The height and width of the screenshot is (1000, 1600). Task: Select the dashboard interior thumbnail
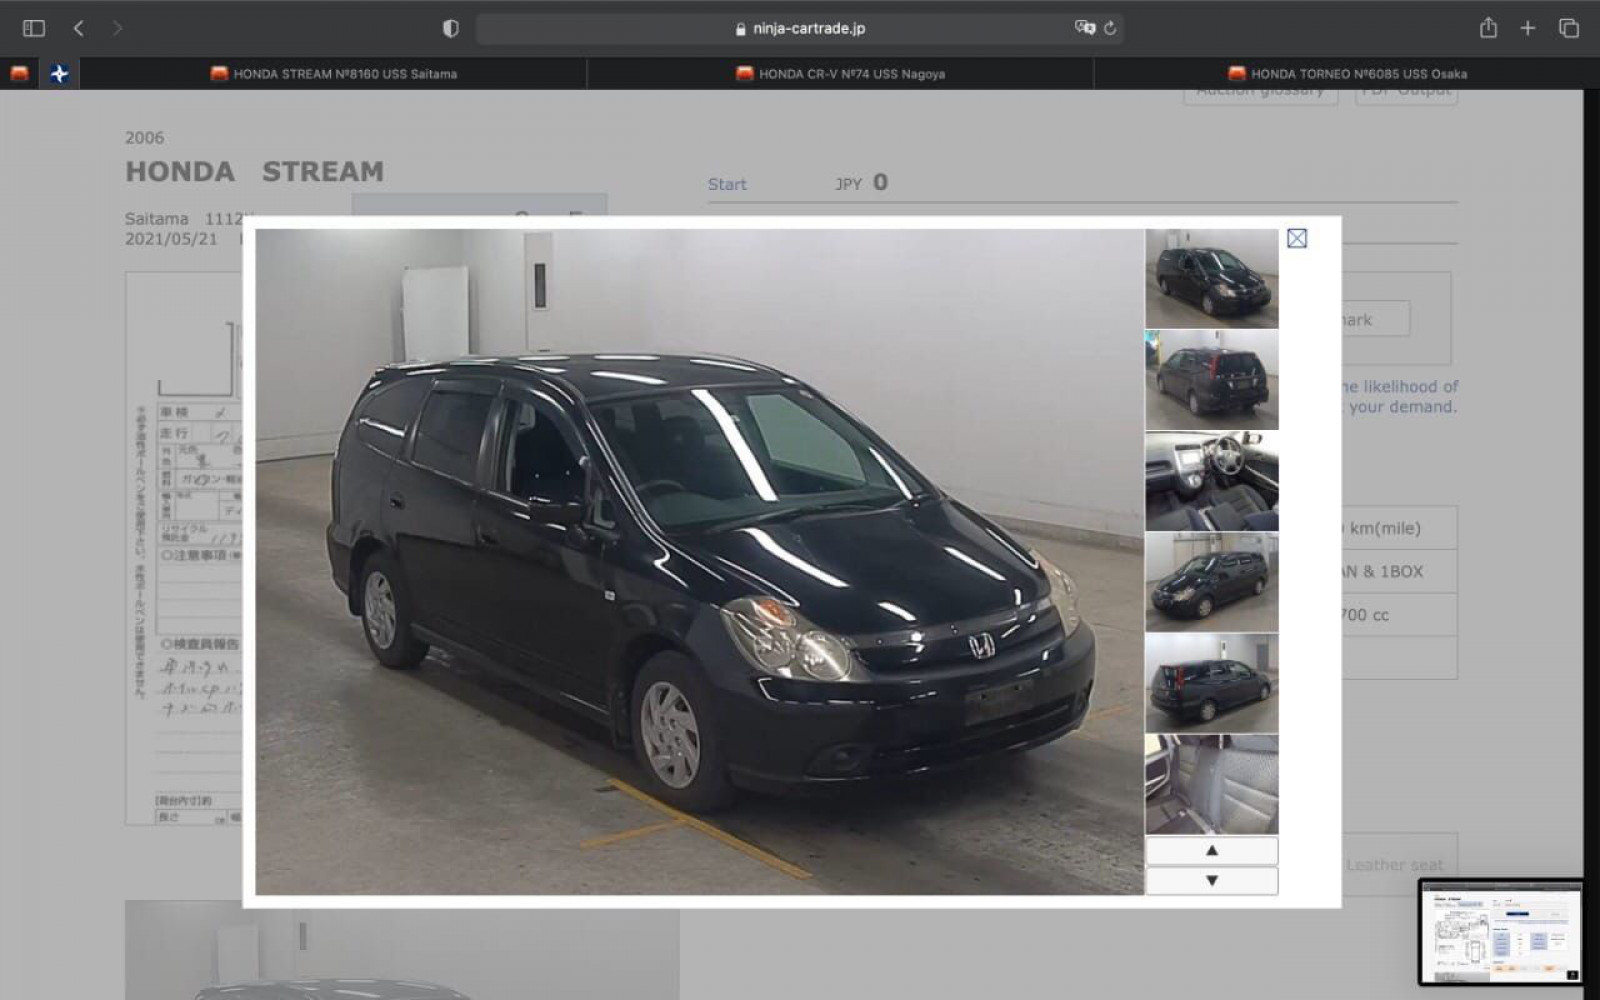tap(1211, 481)
